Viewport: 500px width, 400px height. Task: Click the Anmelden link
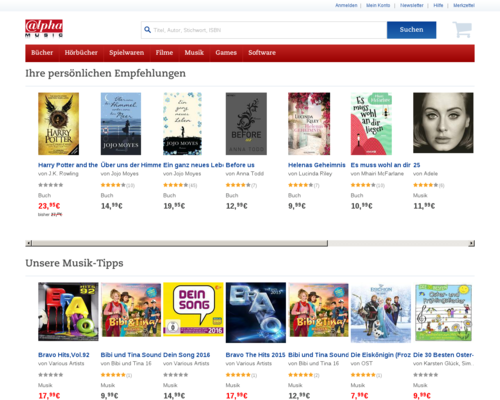tap(346, 5)
